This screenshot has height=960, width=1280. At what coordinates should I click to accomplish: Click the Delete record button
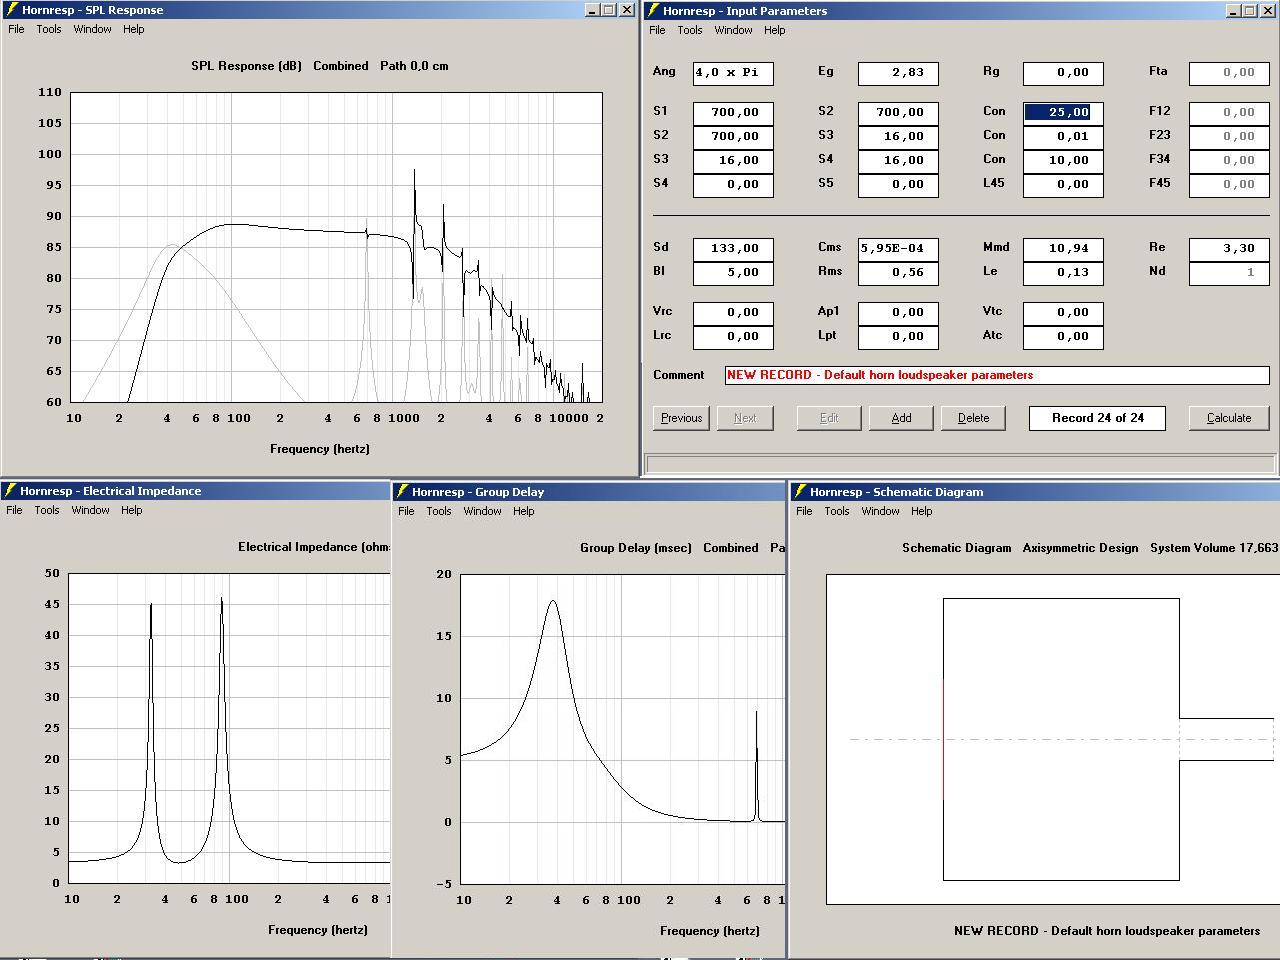(x=973, y=418)
